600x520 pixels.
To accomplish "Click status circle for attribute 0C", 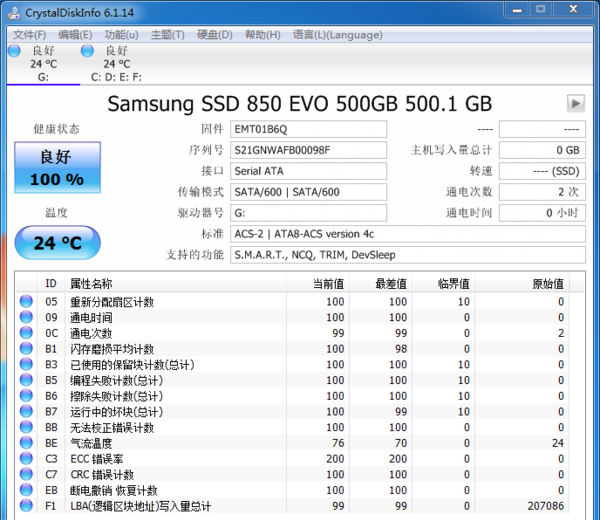I will [26, 333].
